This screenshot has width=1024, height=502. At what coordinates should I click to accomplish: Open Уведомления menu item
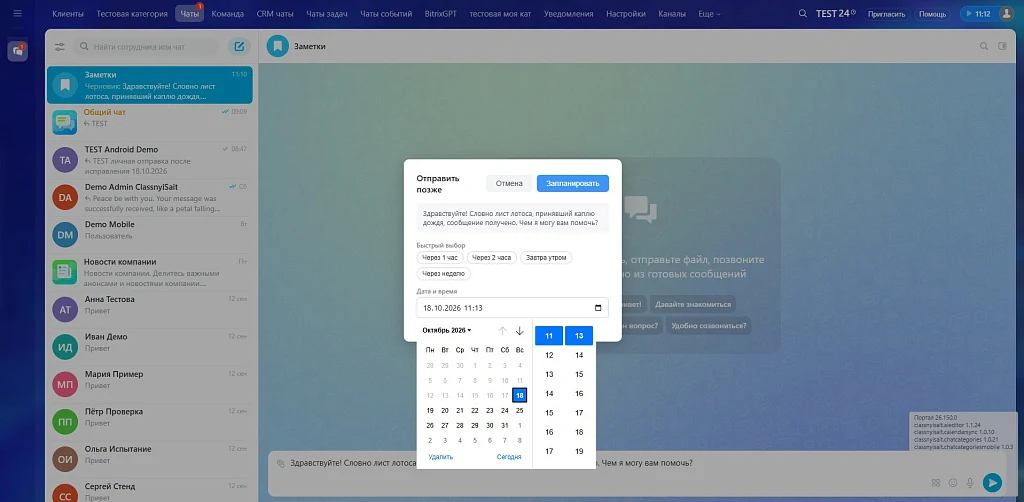[x=569, y=14]
